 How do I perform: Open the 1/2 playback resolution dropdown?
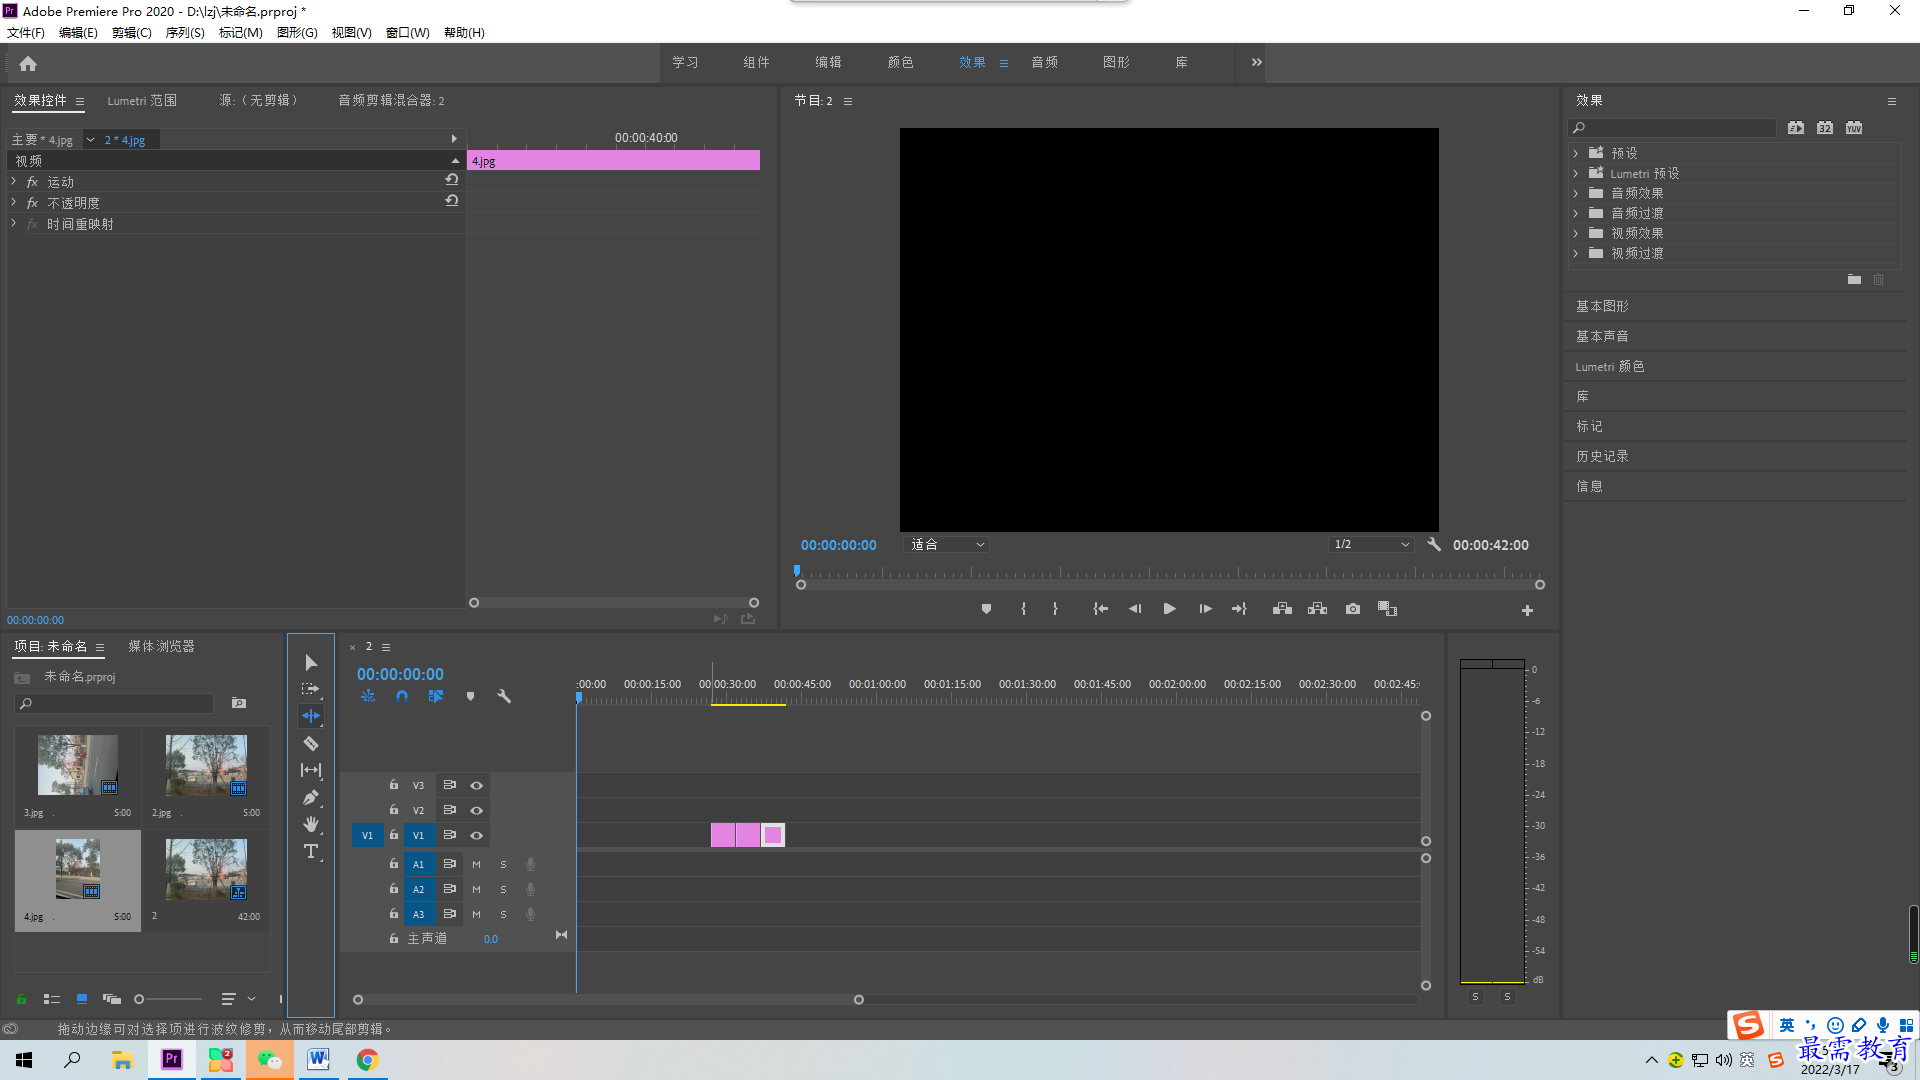point(1371,545)
